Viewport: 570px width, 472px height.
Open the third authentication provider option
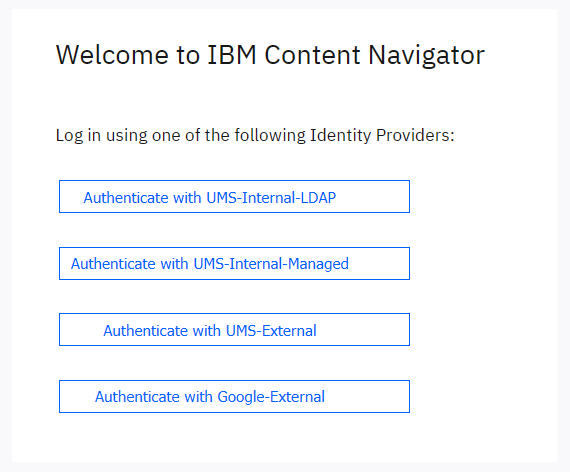point(234,329)
